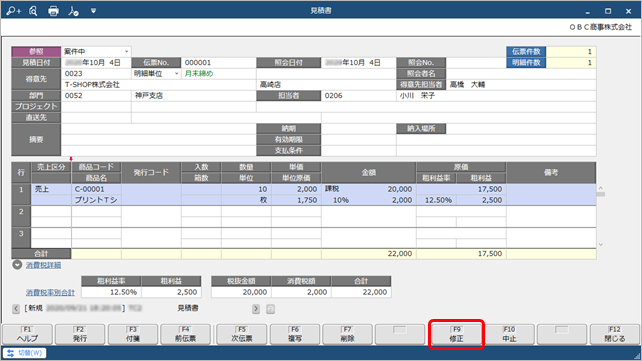Image resolution: width=642 pixels, height=361 pixels.
Task: Click the 得意先 code field 0023
Action: point(96,74)
